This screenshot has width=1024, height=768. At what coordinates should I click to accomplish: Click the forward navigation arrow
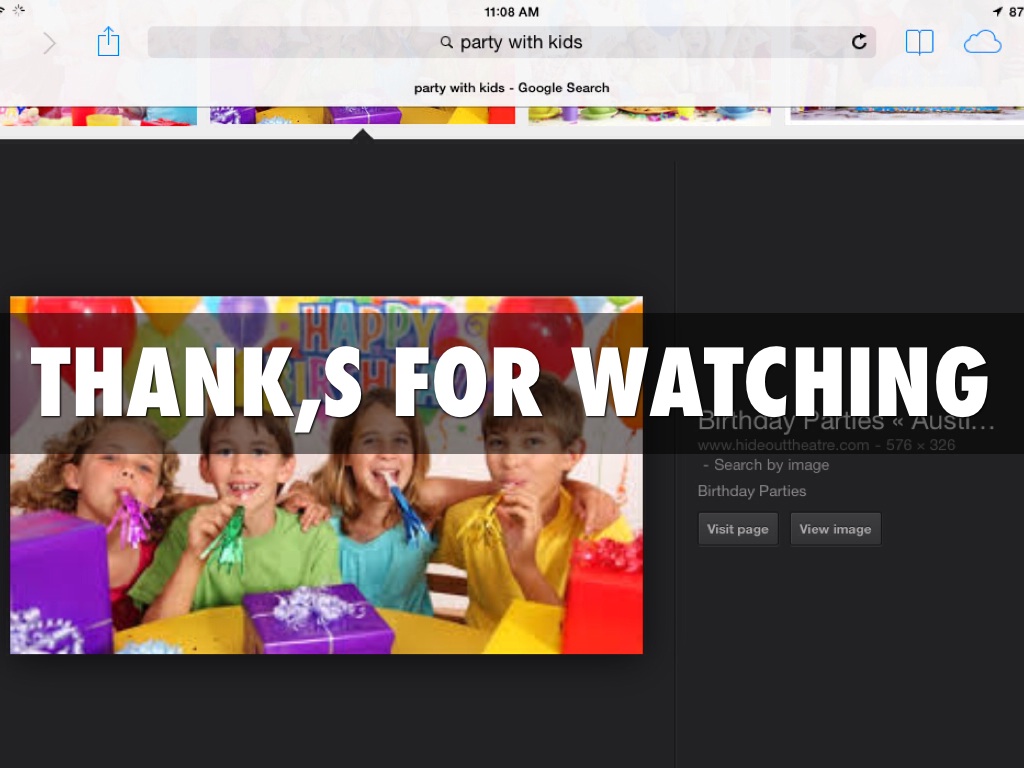[49, 43]
